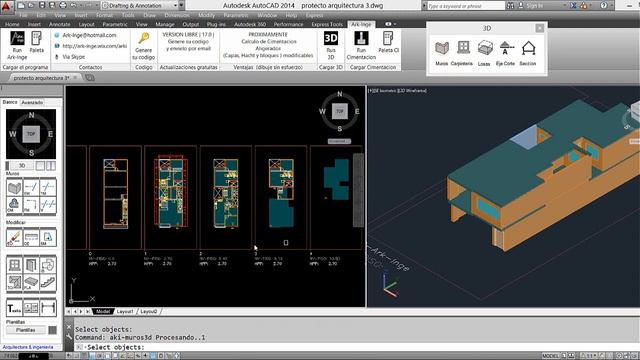Click the SM modify tool in palette
Image resolution: width=640 pixels, height=360 pixels.
48,238
